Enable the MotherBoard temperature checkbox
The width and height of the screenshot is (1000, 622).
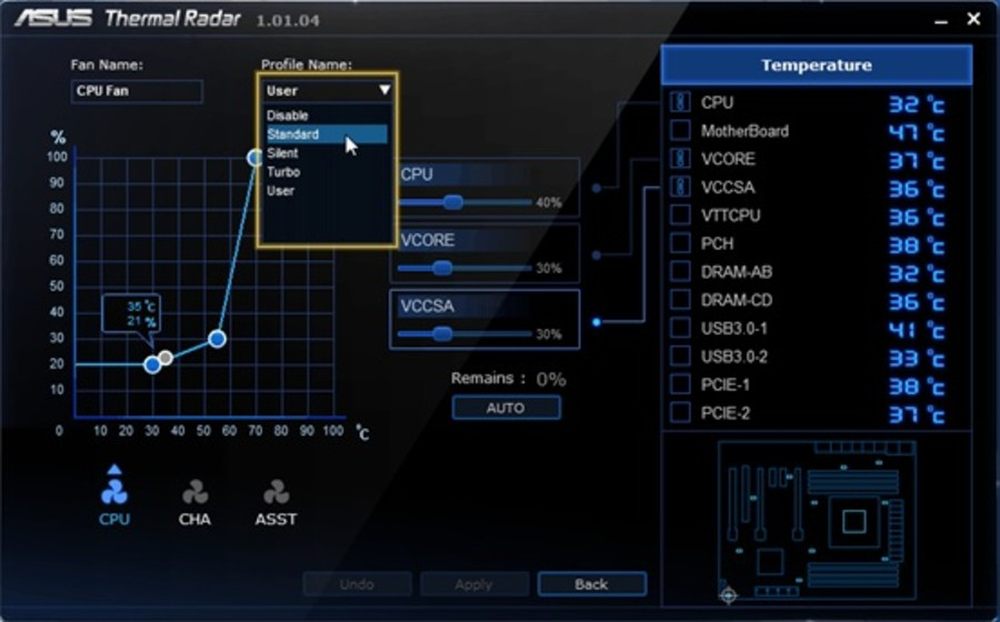pos(680,130)
